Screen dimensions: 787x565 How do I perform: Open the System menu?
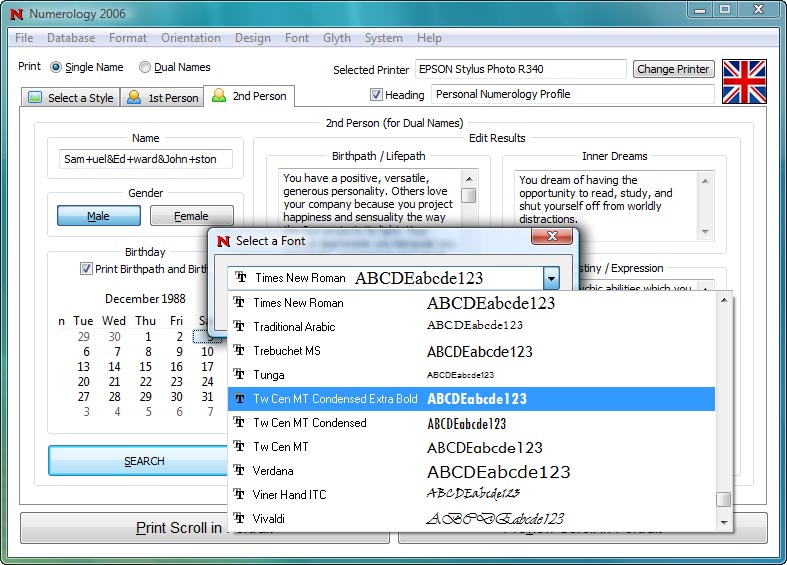pyautogui.click(x=383, y=38)
